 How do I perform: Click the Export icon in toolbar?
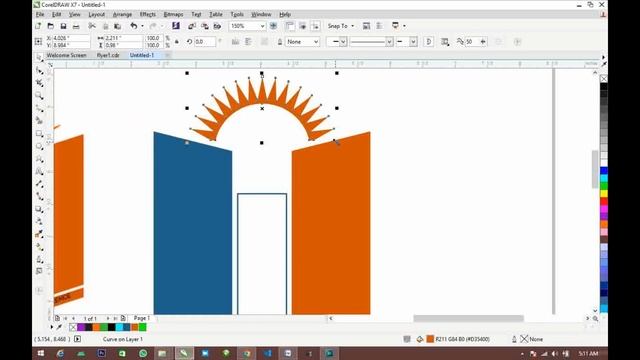point(204,26)
